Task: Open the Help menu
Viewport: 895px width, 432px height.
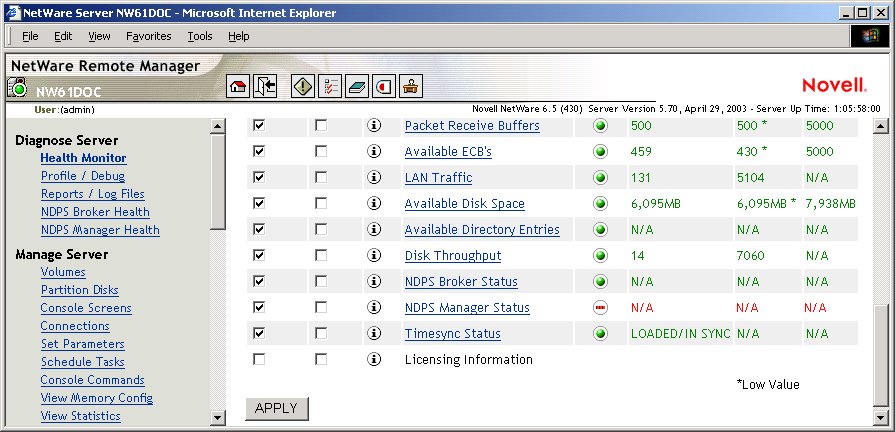Action: pos(239,37)
